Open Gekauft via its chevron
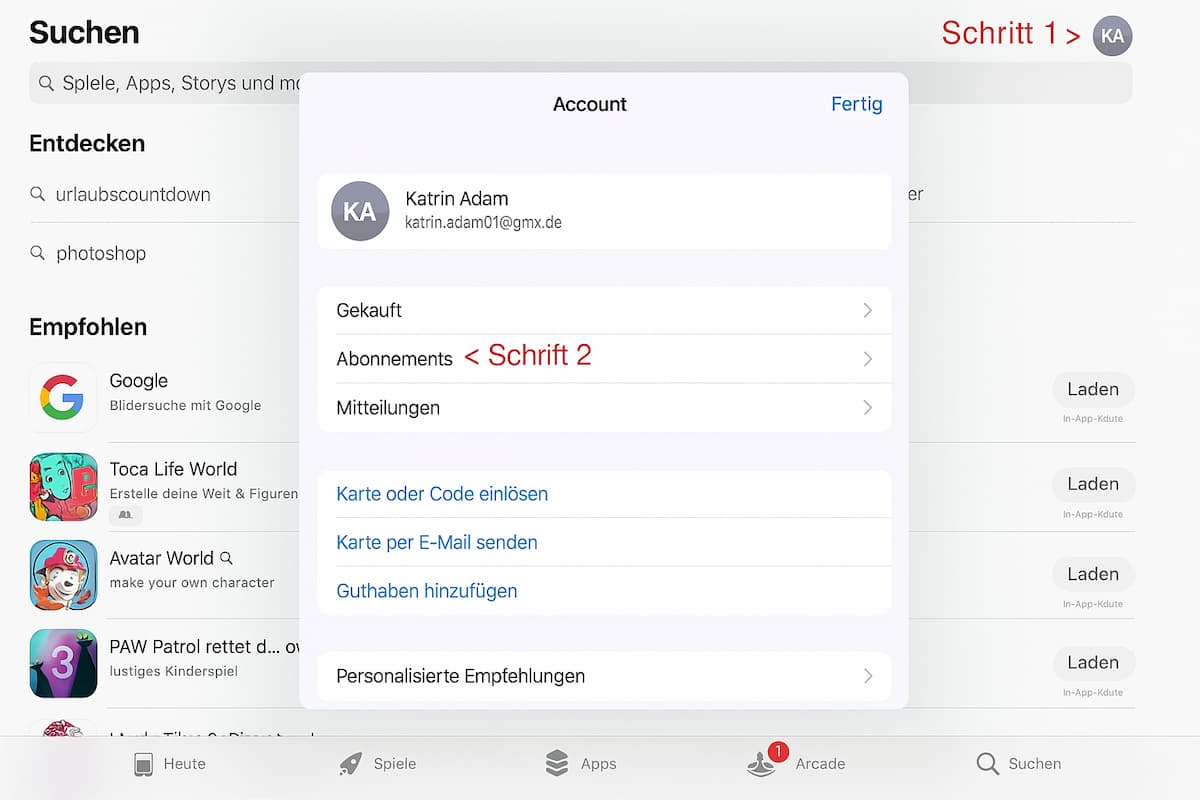Screen dimensions: 1200x800 pos(867,310)
